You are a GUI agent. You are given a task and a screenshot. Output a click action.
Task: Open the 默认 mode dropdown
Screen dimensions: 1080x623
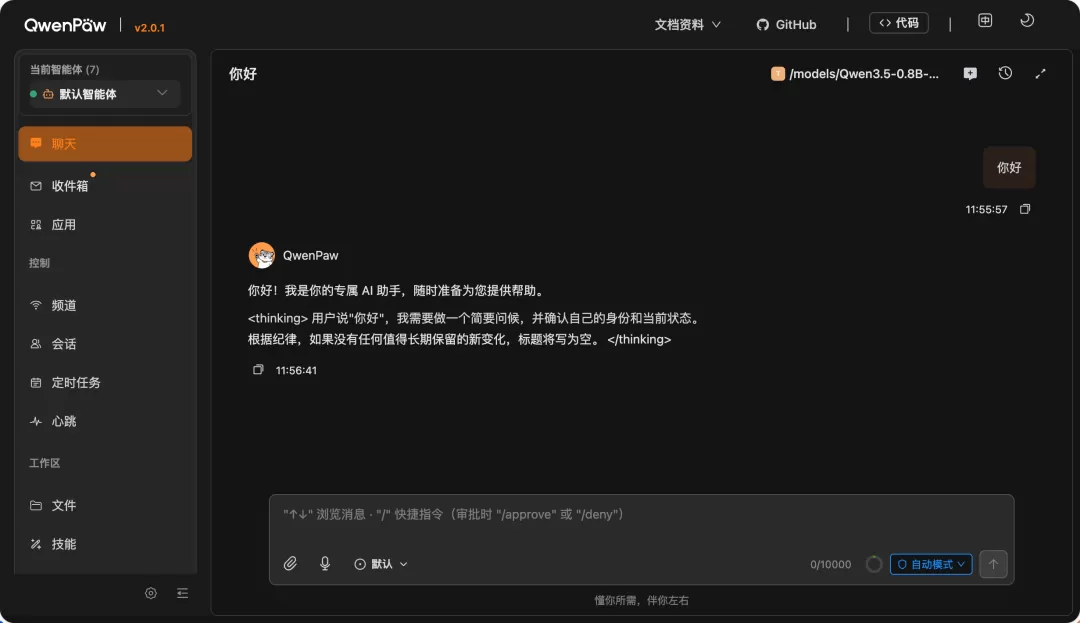coord(381,564)
